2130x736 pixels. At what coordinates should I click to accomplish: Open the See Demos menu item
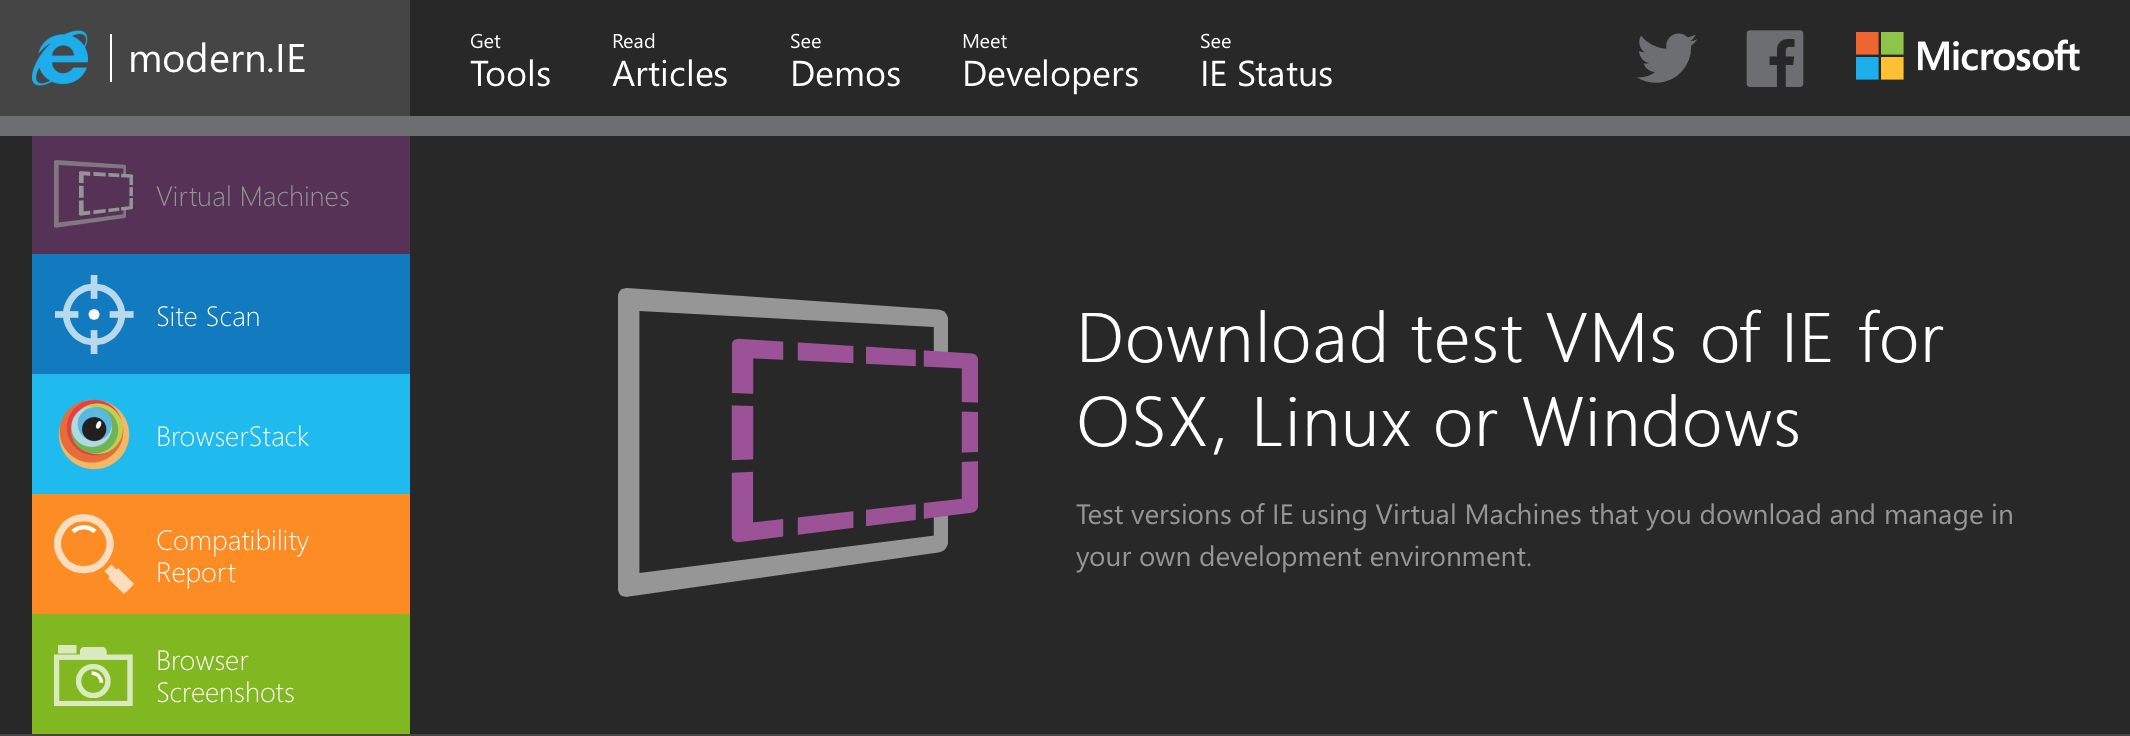click(845, 62)
